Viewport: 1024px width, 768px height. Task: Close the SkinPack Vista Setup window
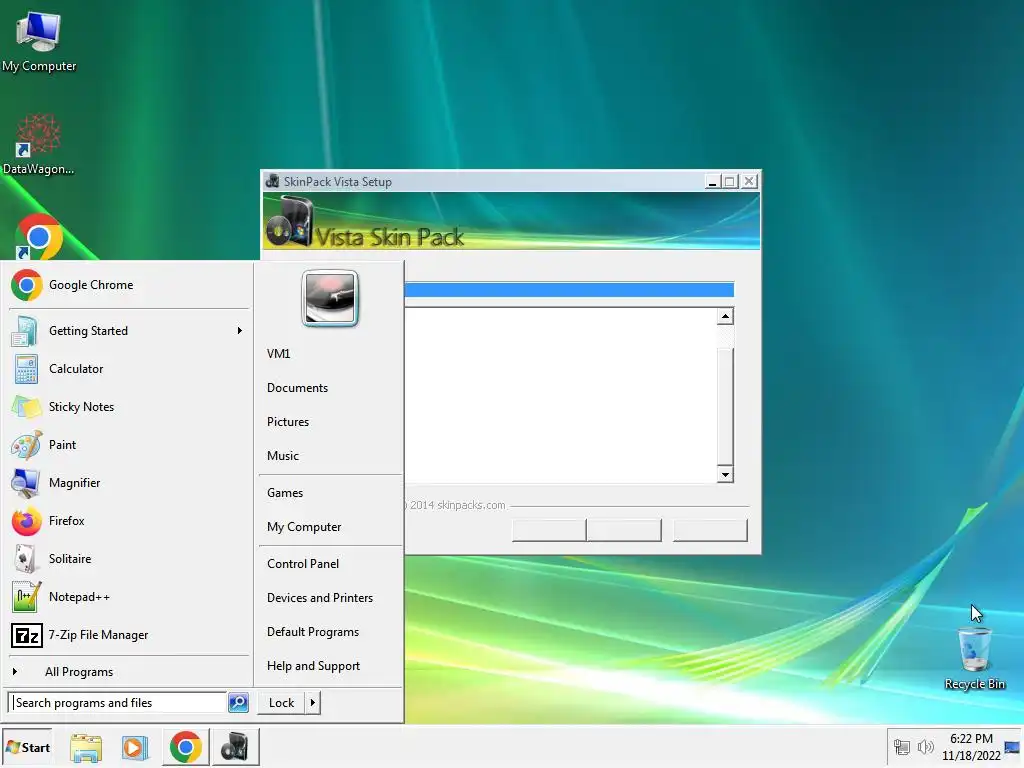point(749,182)
